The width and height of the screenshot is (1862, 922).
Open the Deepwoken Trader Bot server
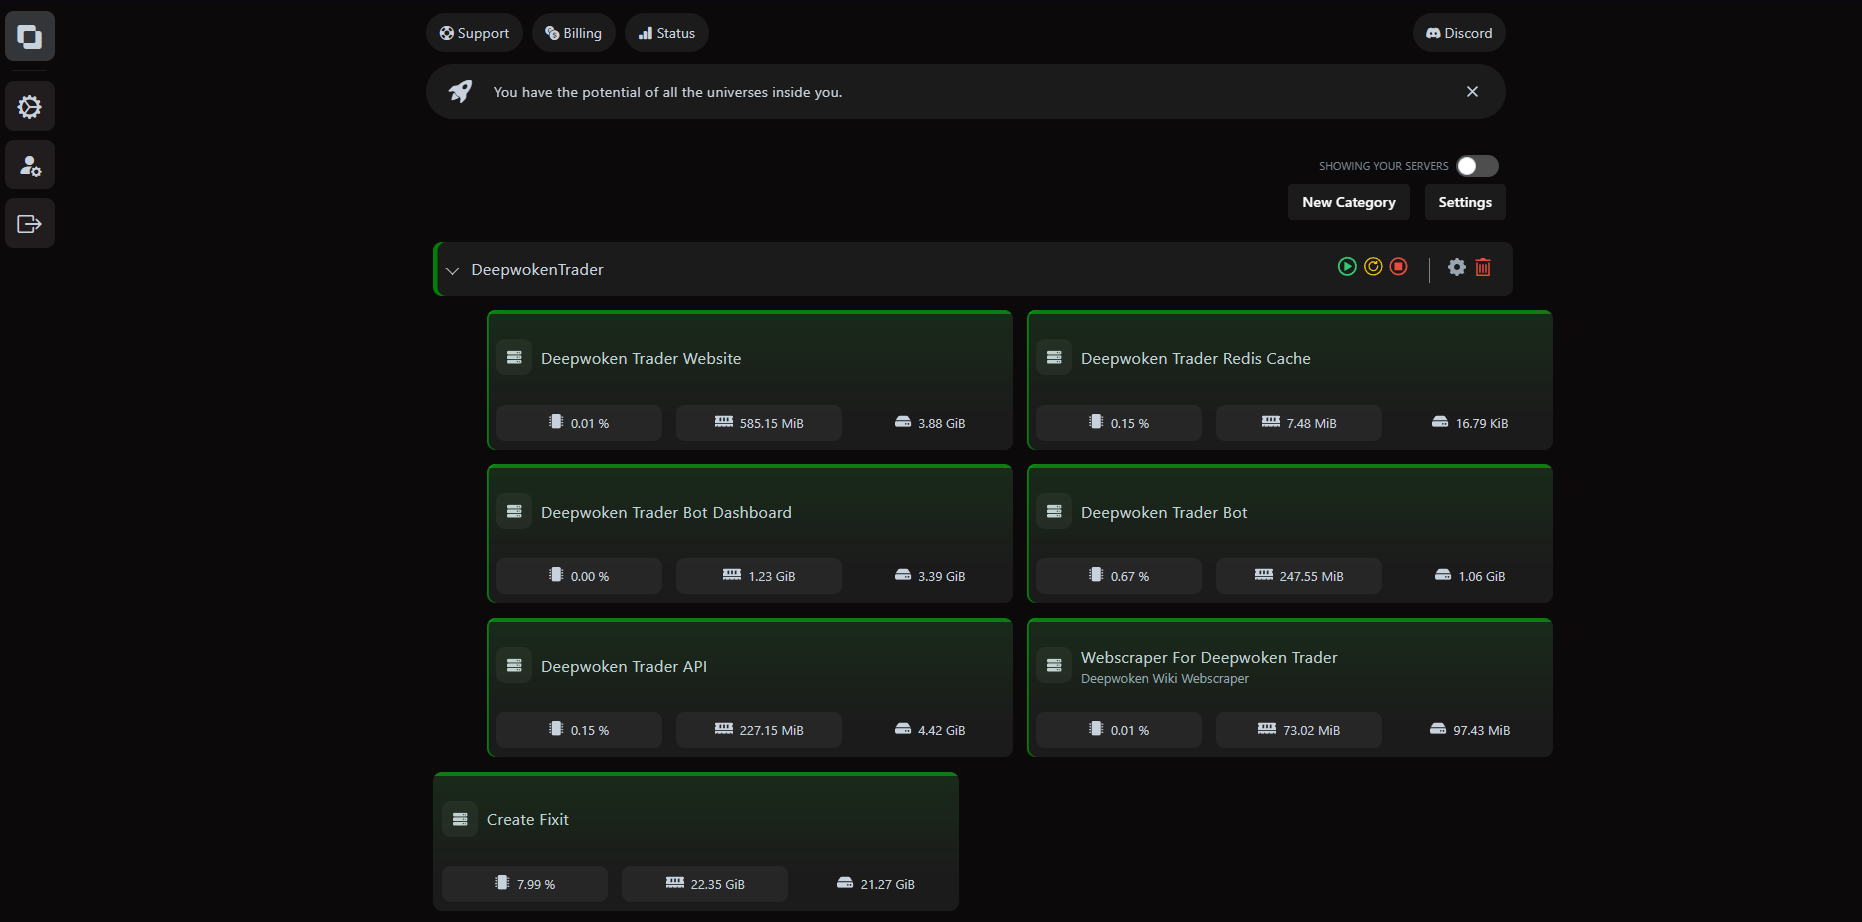point(1290,534)
